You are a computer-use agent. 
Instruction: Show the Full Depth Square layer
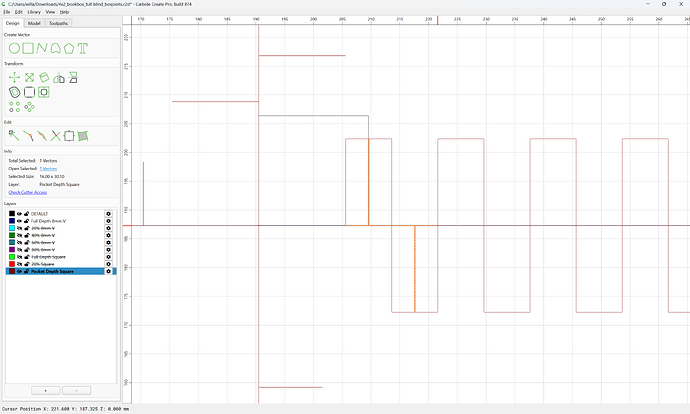(x=19, y=257)
